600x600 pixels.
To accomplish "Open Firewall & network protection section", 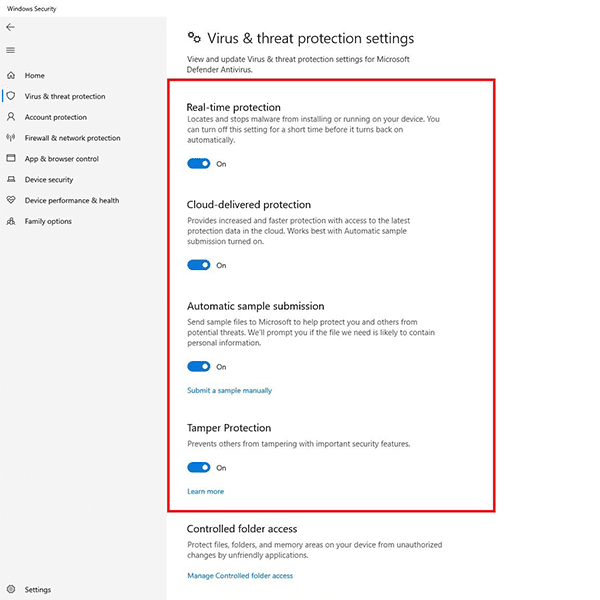I will pyautogui.click(x=73, y=138).
